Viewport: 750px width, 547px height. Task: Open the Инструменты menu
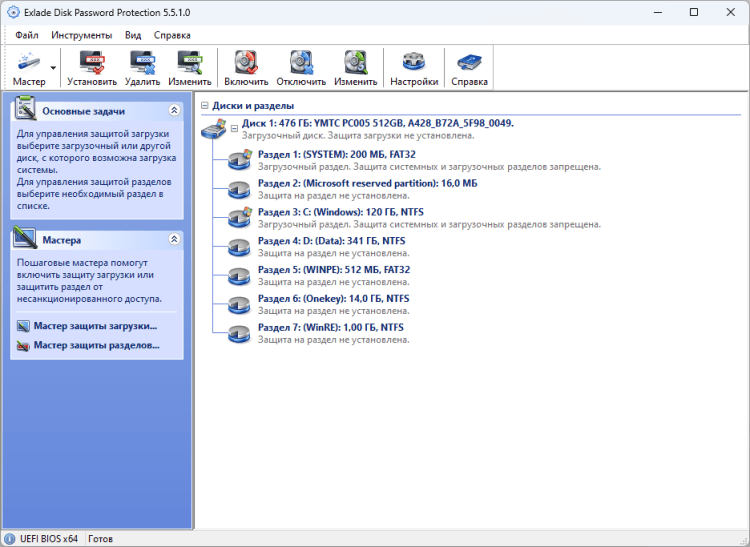pyautogui.click(x=82, y=35)
